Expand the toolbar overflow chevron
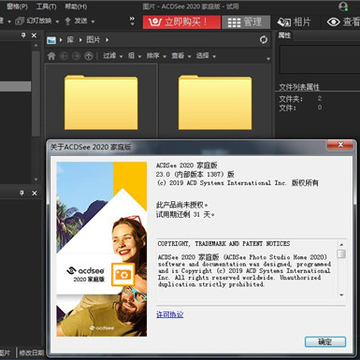 (132, 21)
